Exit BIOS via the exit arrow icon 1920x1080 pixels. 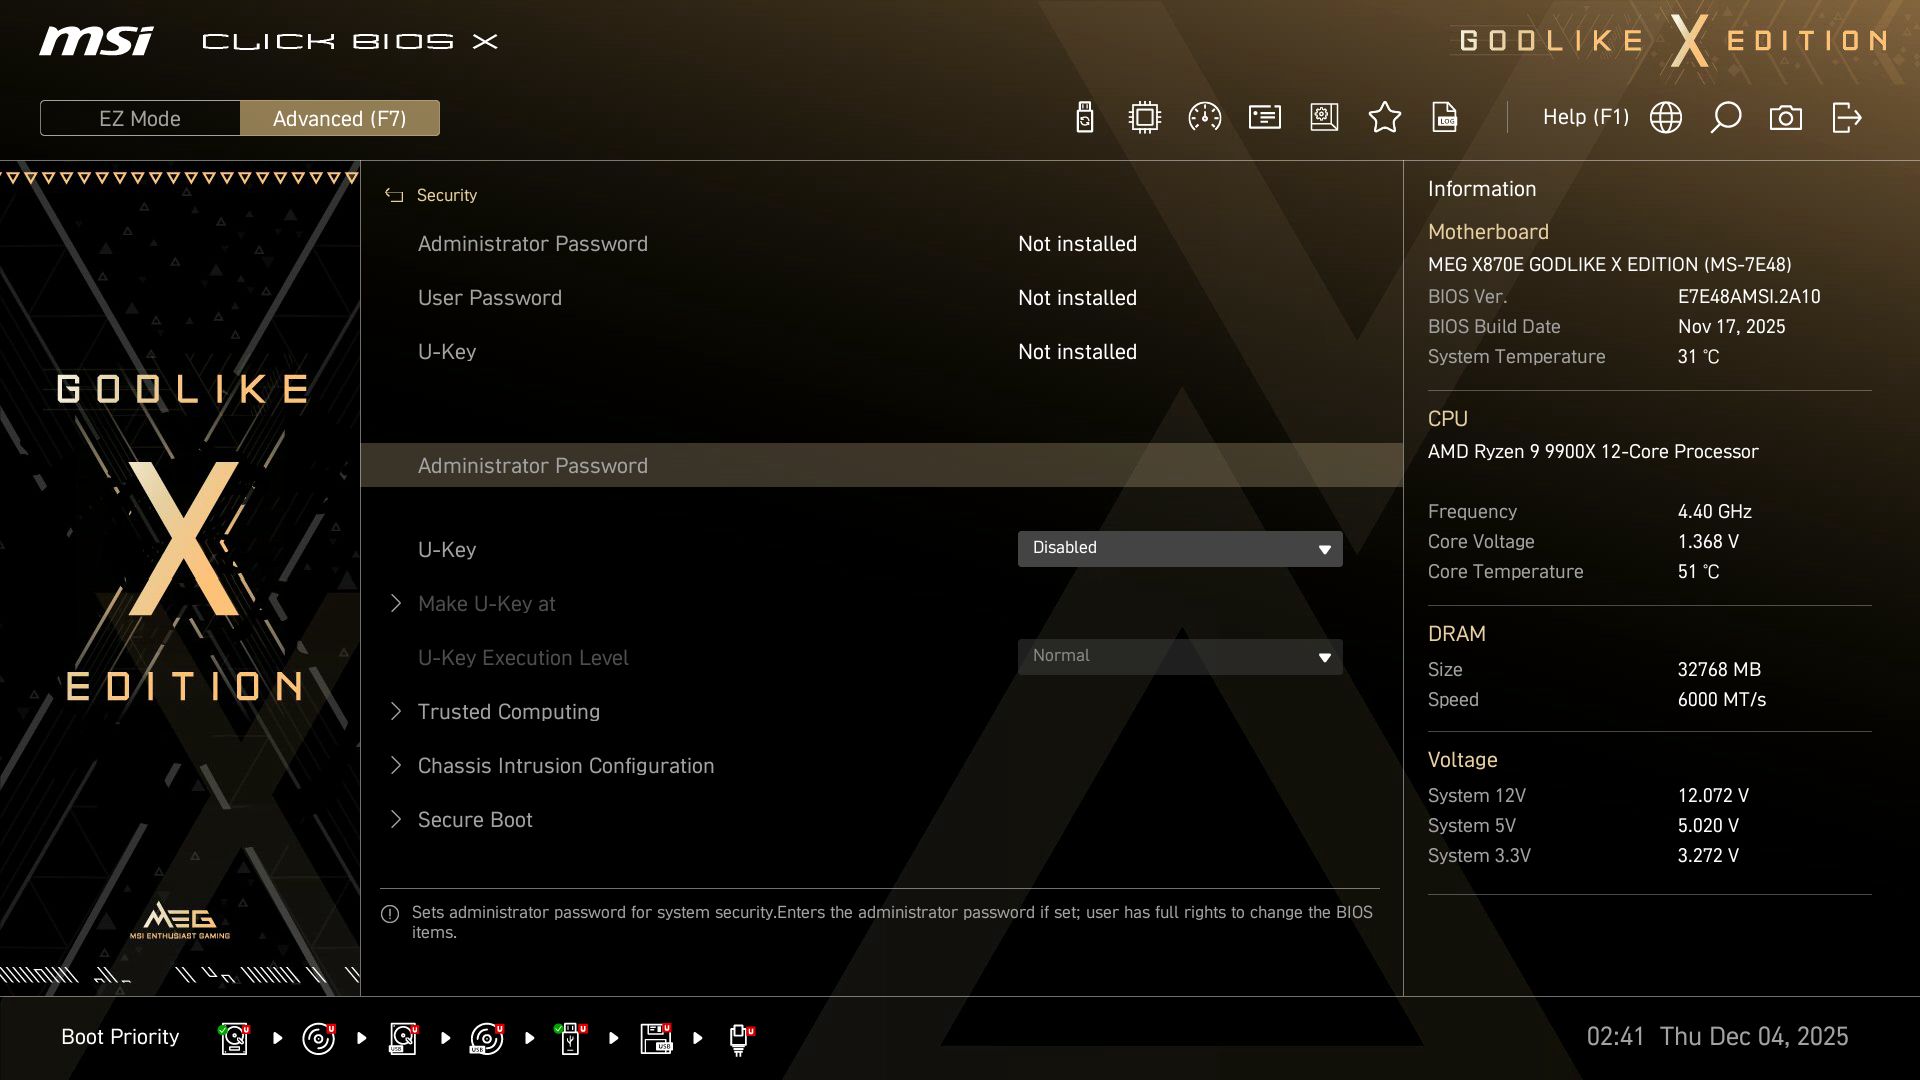[1845, 117]
